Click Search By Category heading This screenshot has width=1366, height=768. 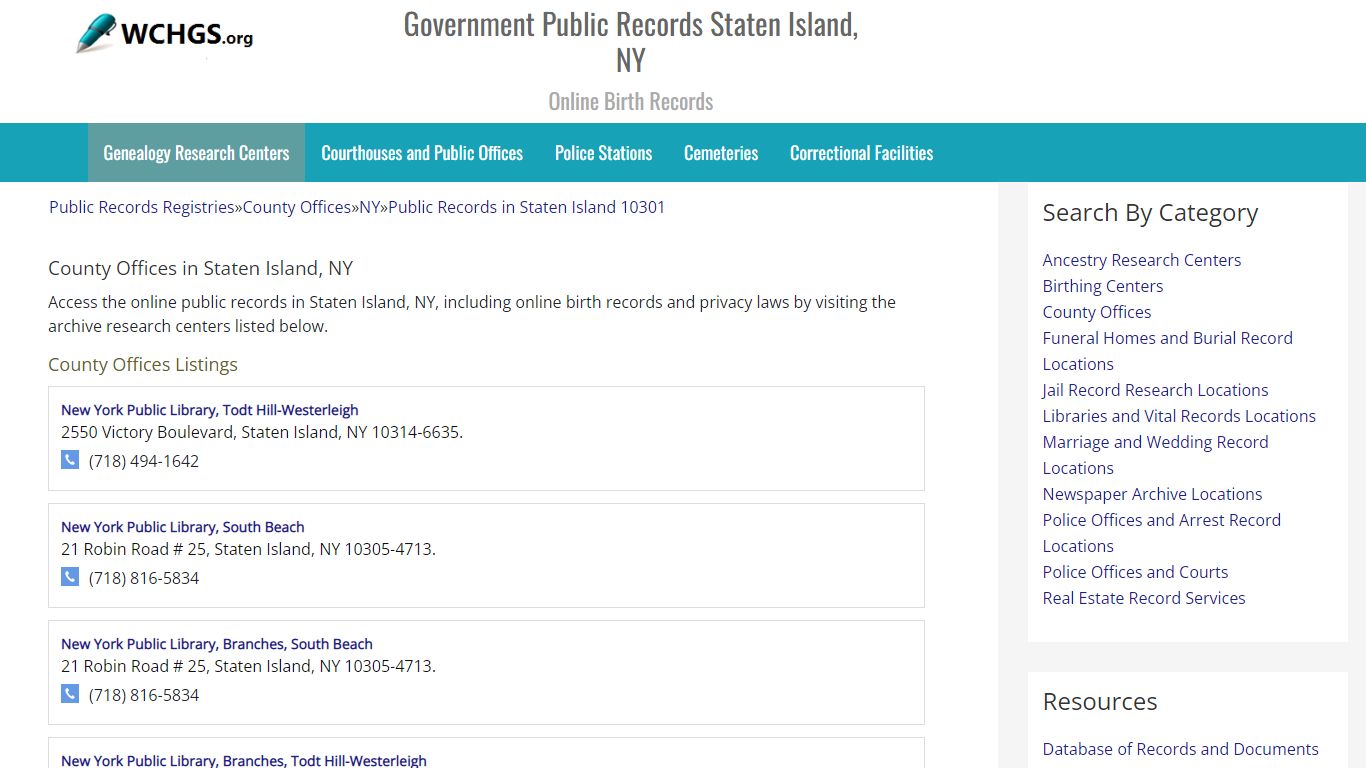(1150, 213)
